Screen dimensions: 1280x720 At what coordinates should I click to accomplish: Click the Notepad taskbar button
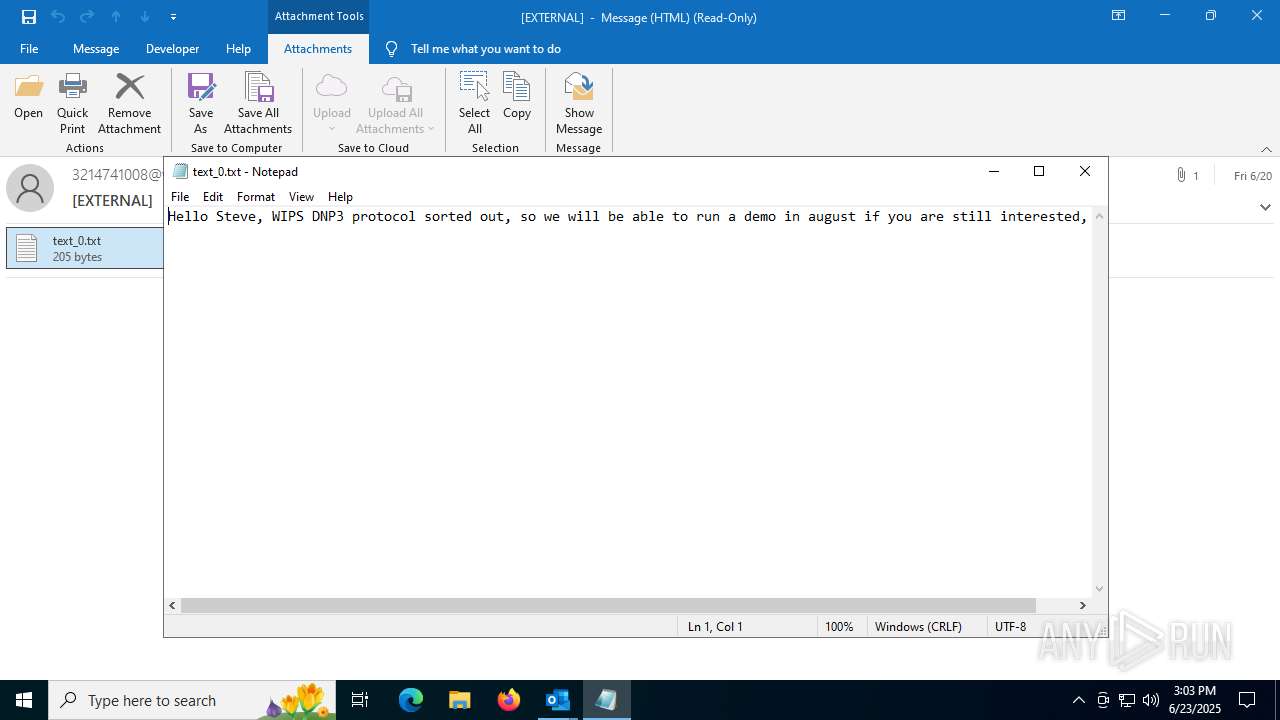tap(606, 700)
